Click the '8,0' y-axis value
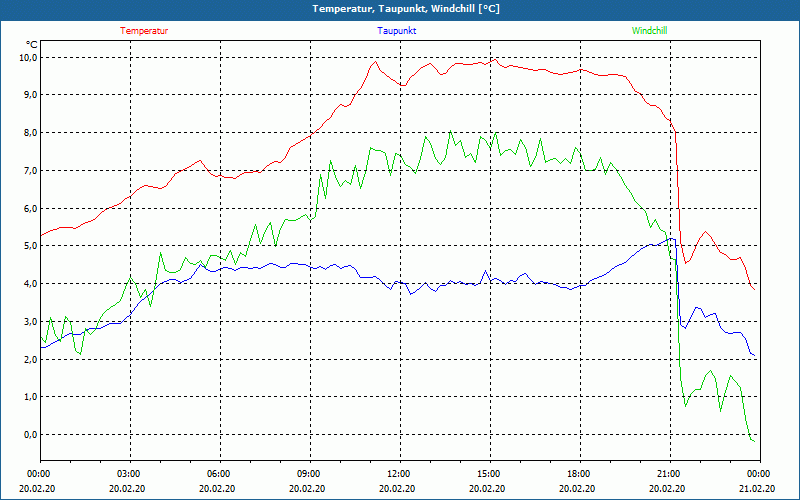Image resolution: width=800 pixels, height=500 pixels. 31,133
